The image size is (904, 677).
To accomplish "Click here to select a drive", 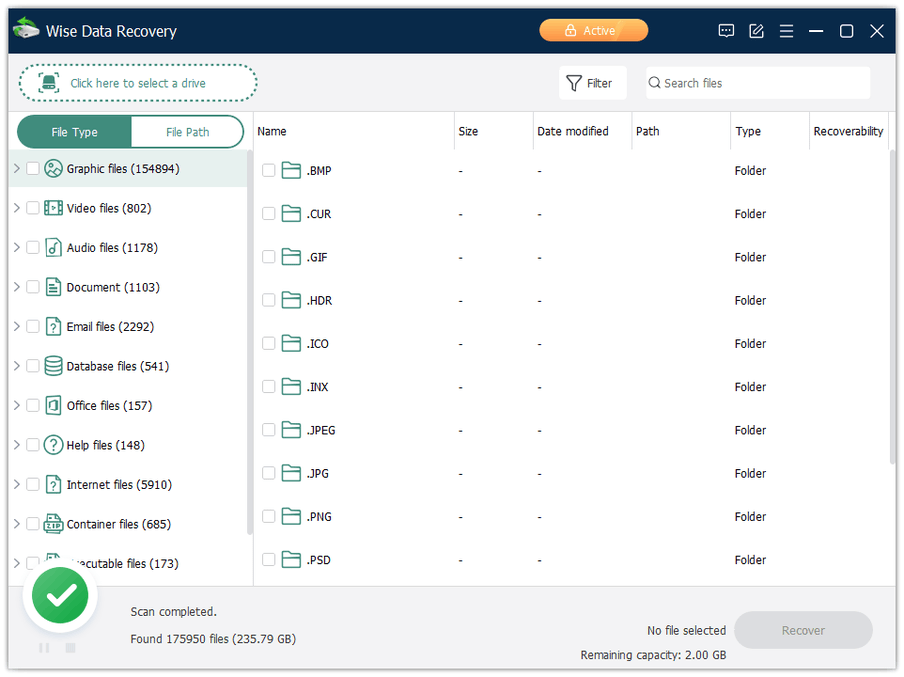I will (138, 83).
